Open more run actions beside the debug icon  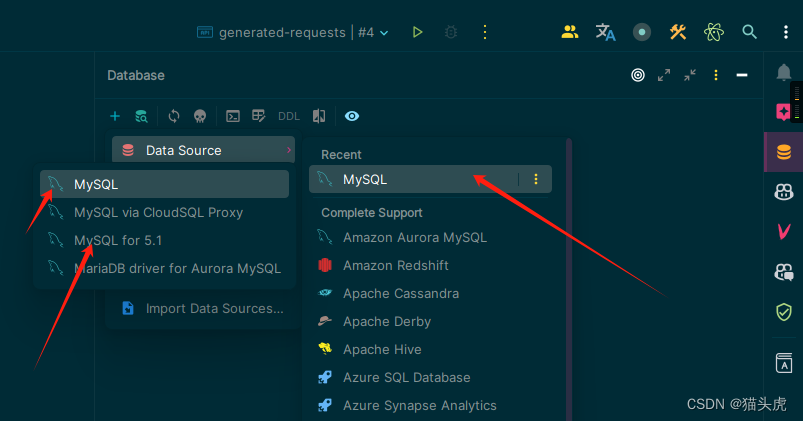pyautogui.click(x=484, y=32)
